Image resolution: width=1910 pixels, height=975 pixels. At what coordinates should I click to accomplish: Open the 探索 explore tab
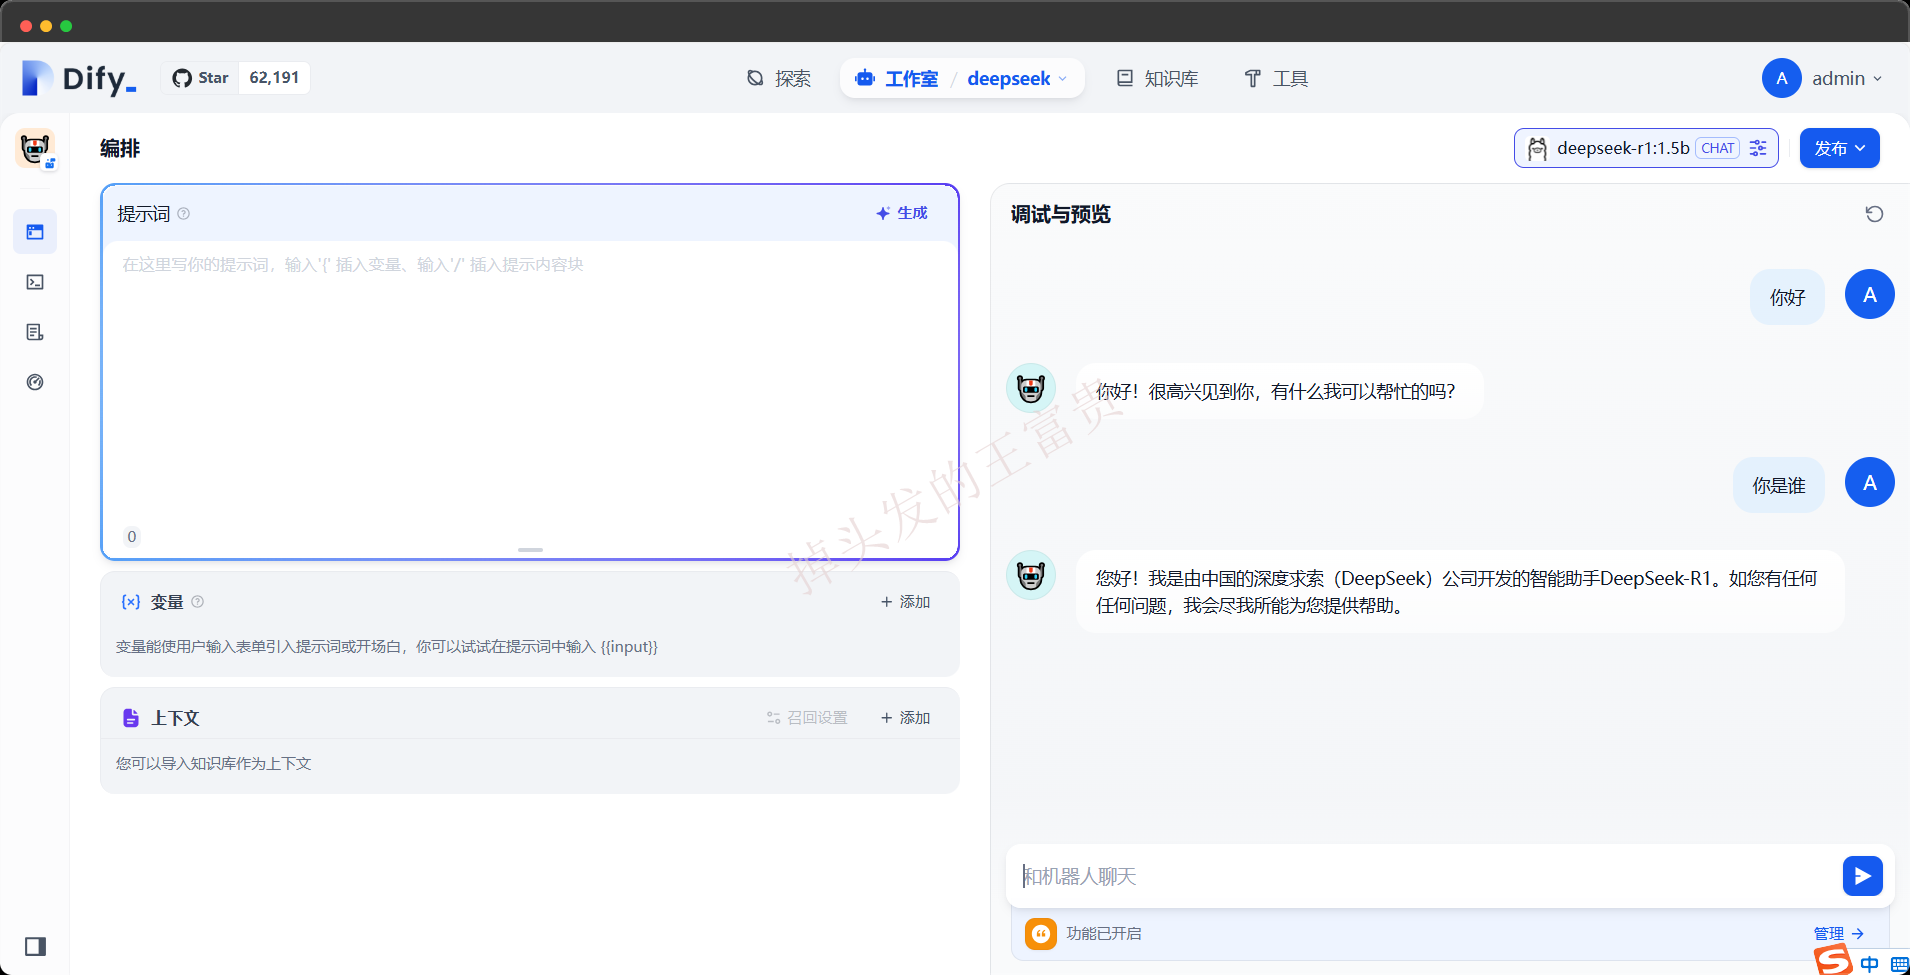point(779,78)
